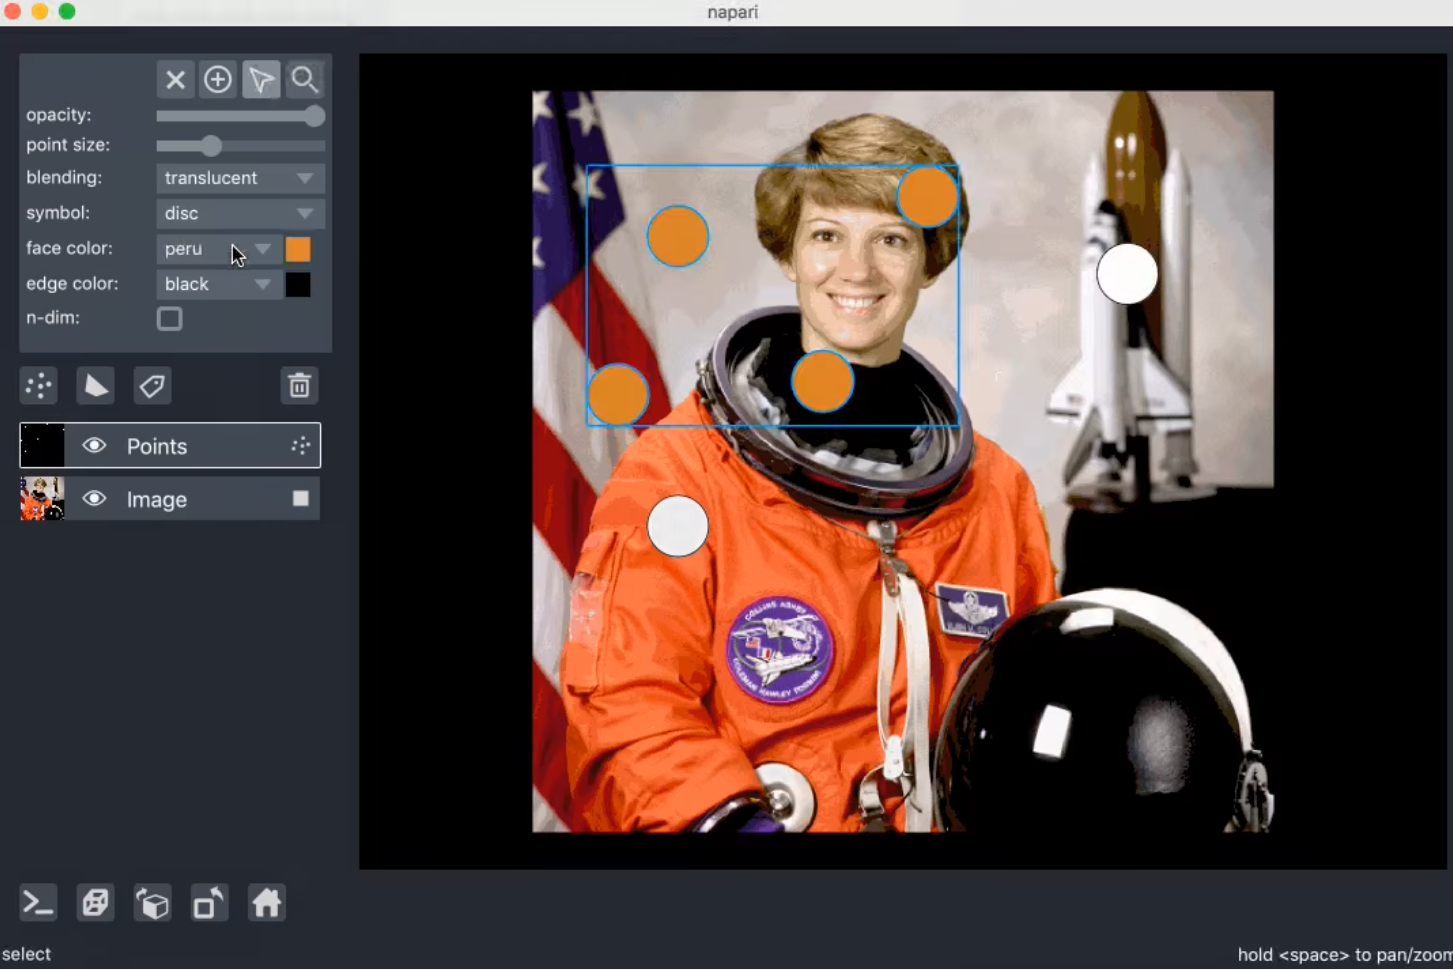Activate the select points arrow tool

tap(261, 80)
